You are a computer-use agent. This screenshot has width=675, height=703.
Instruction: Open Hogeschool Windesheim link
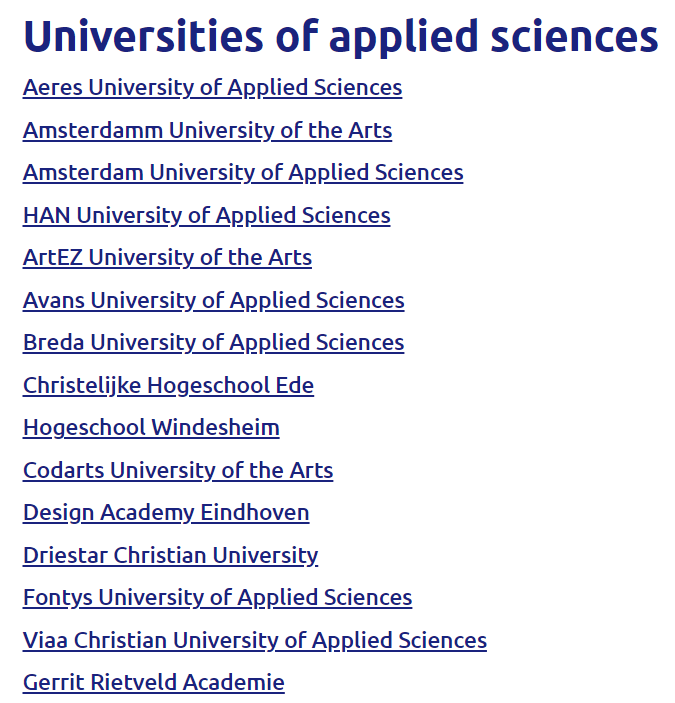click(x=151, y=428)
